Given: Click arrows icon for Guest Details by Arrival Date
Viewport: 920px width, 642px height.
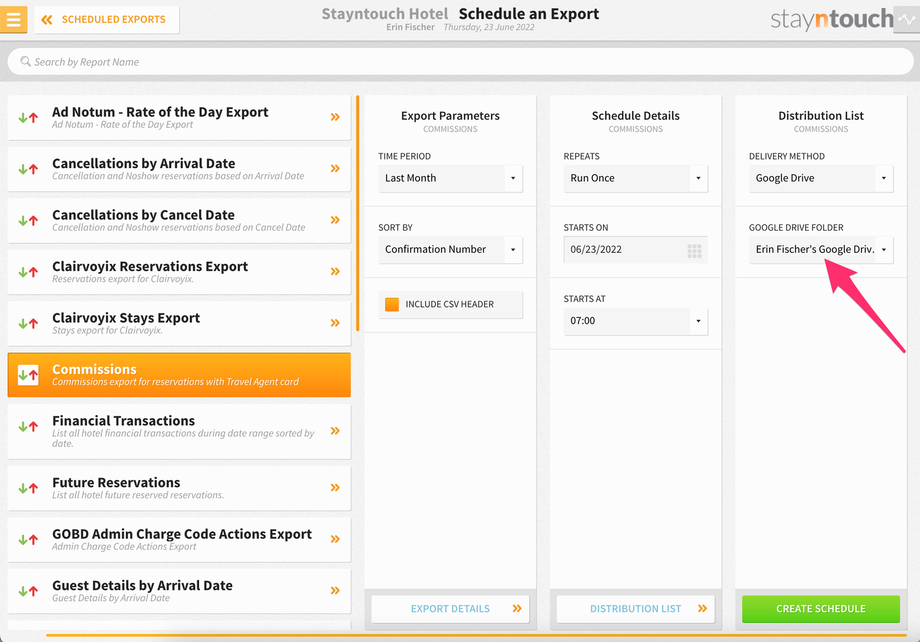Looking at the screenshot, I should (x=28, y=591).
